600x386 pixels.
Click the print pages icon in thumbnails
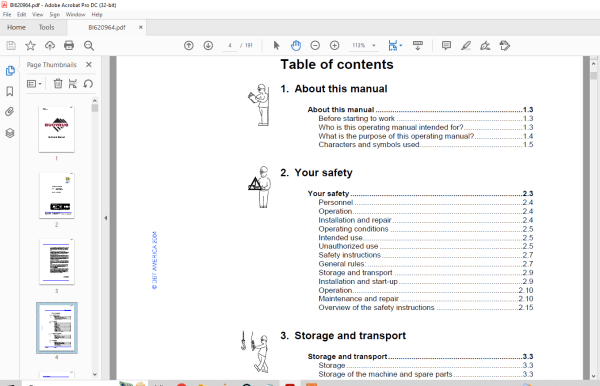click(x=73, y=83)
